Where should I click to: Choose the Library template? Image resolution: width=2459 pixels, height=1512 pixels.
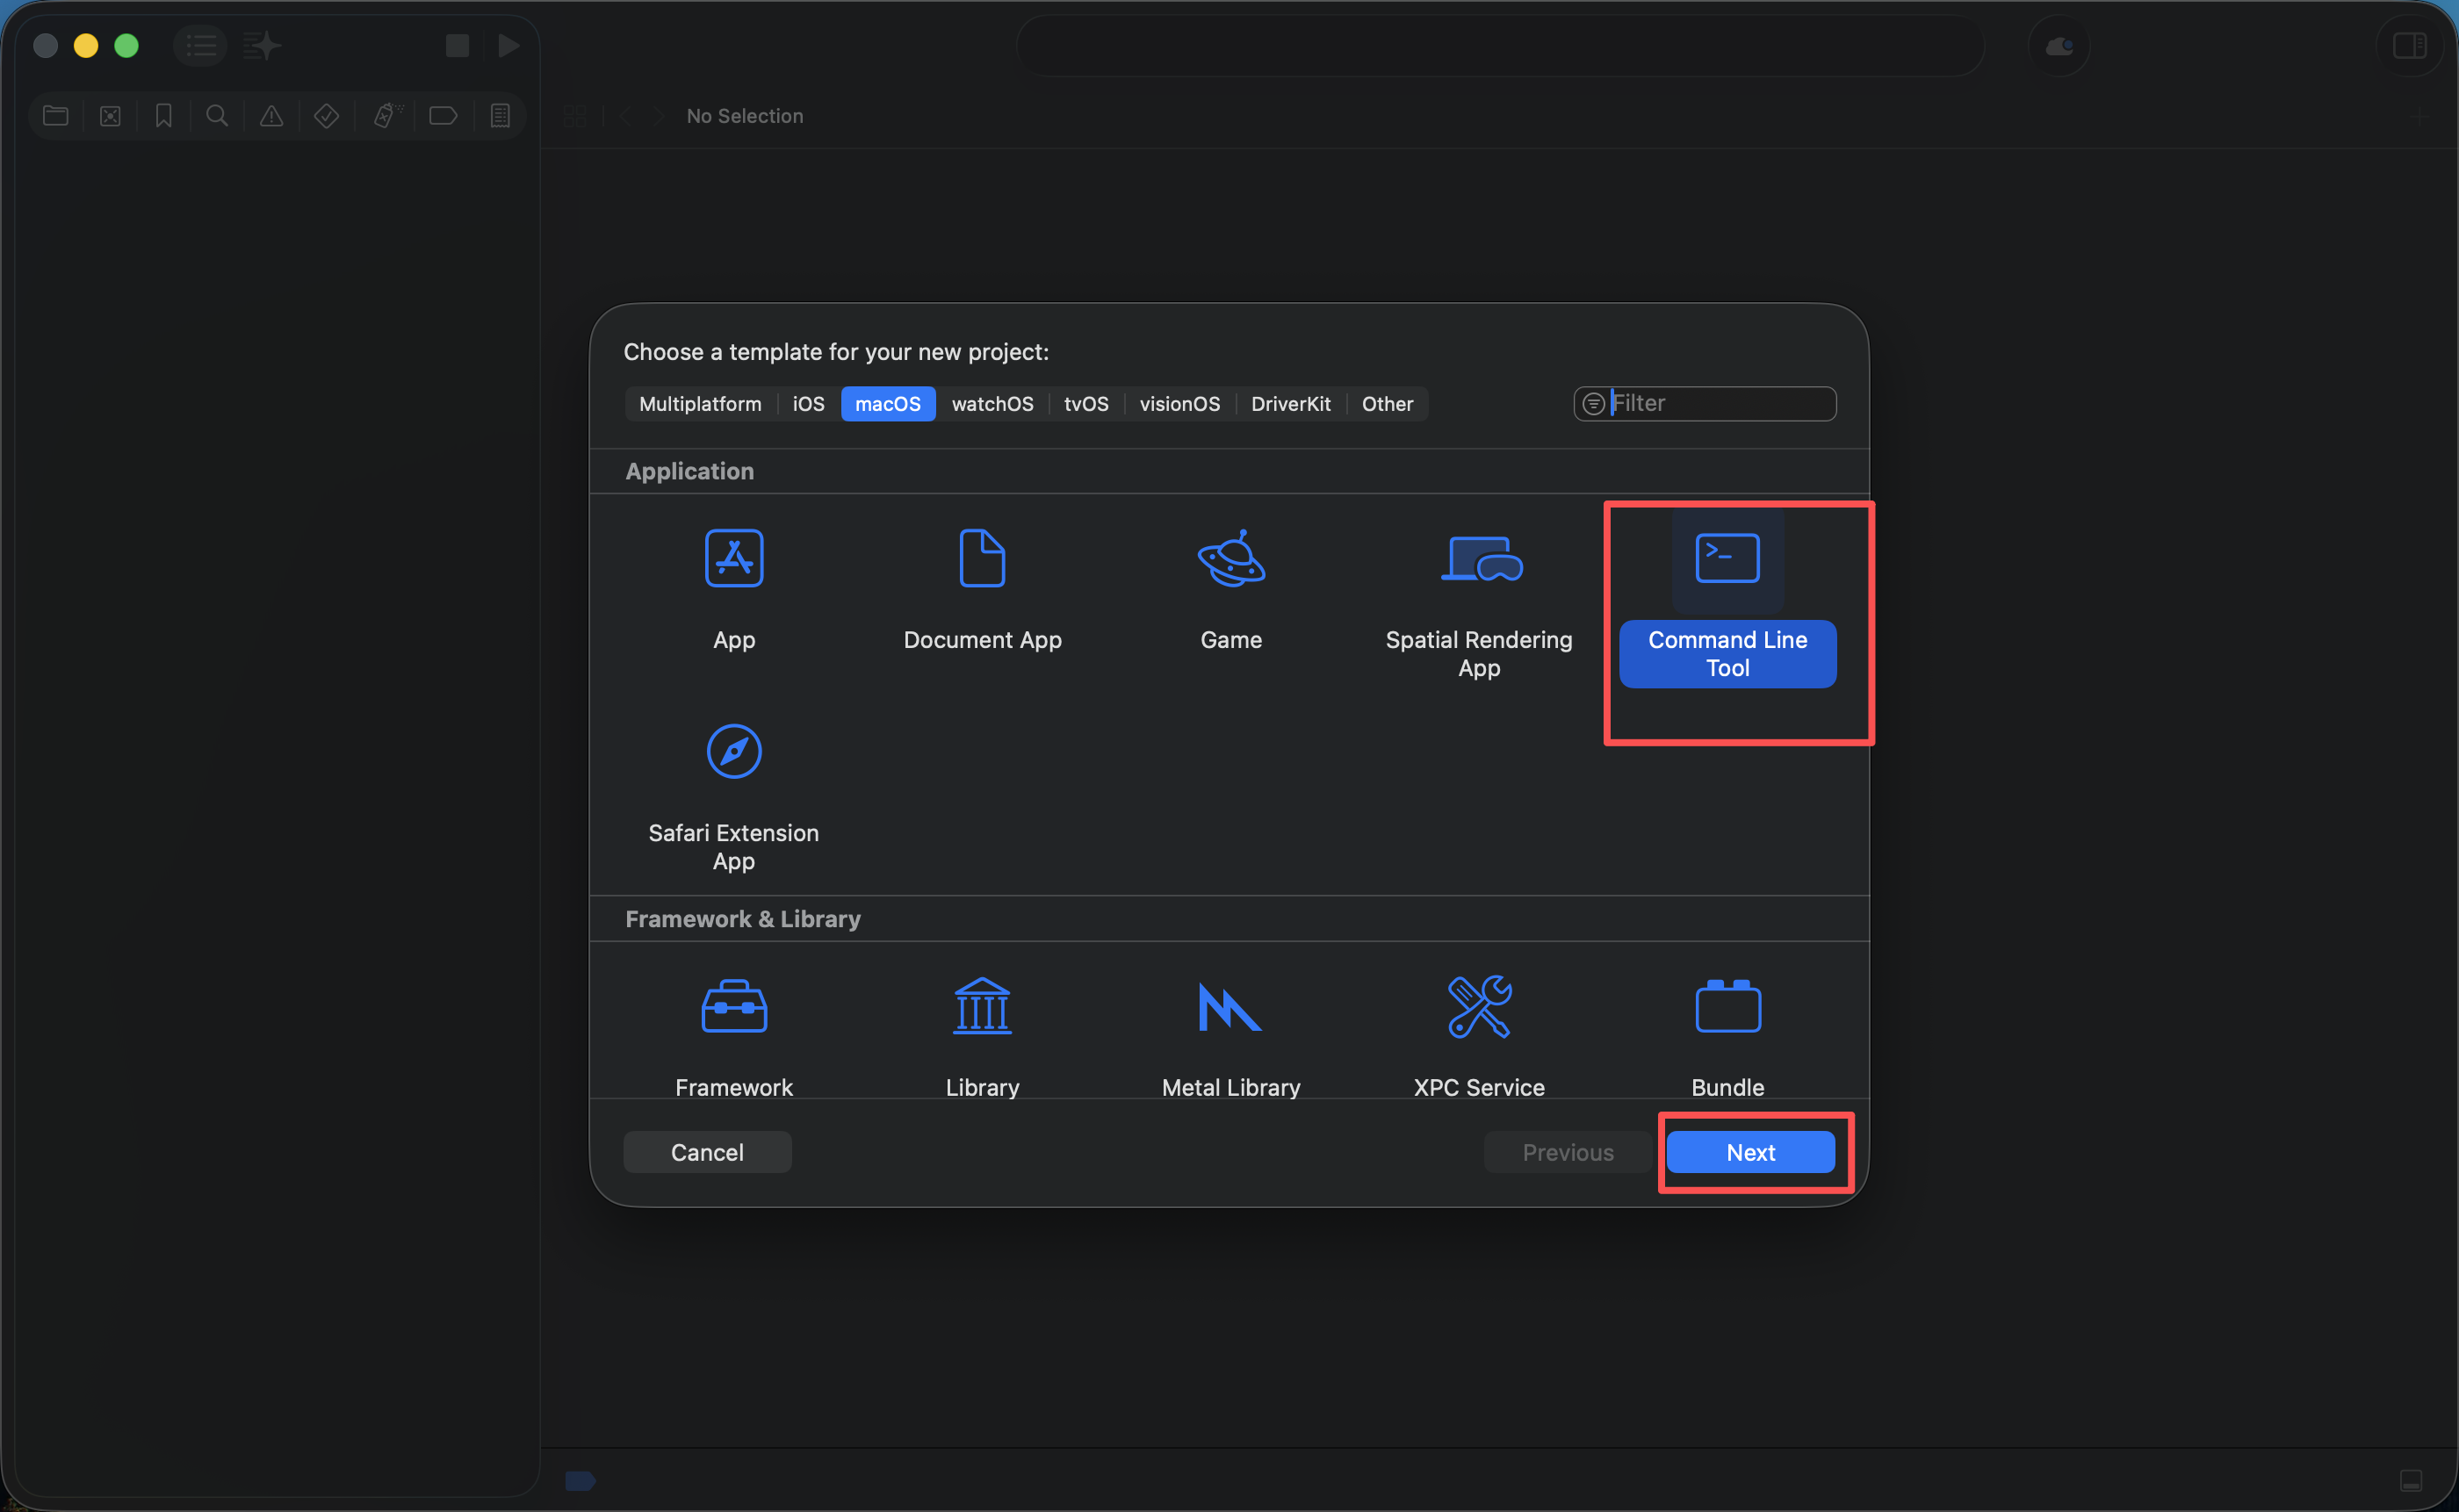982,1008
